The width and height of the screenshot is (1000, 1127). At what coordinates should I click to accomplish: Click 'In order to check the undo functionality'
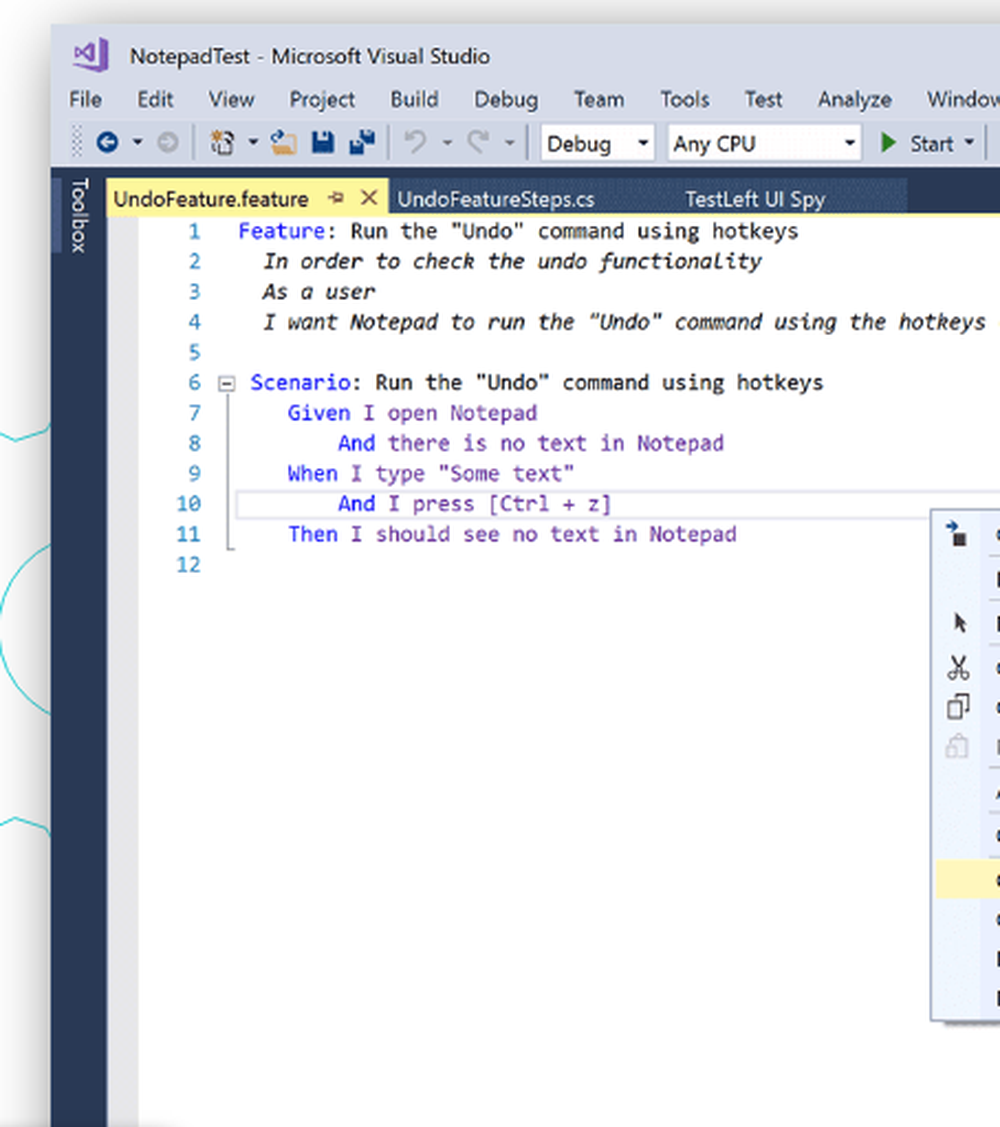512,261
